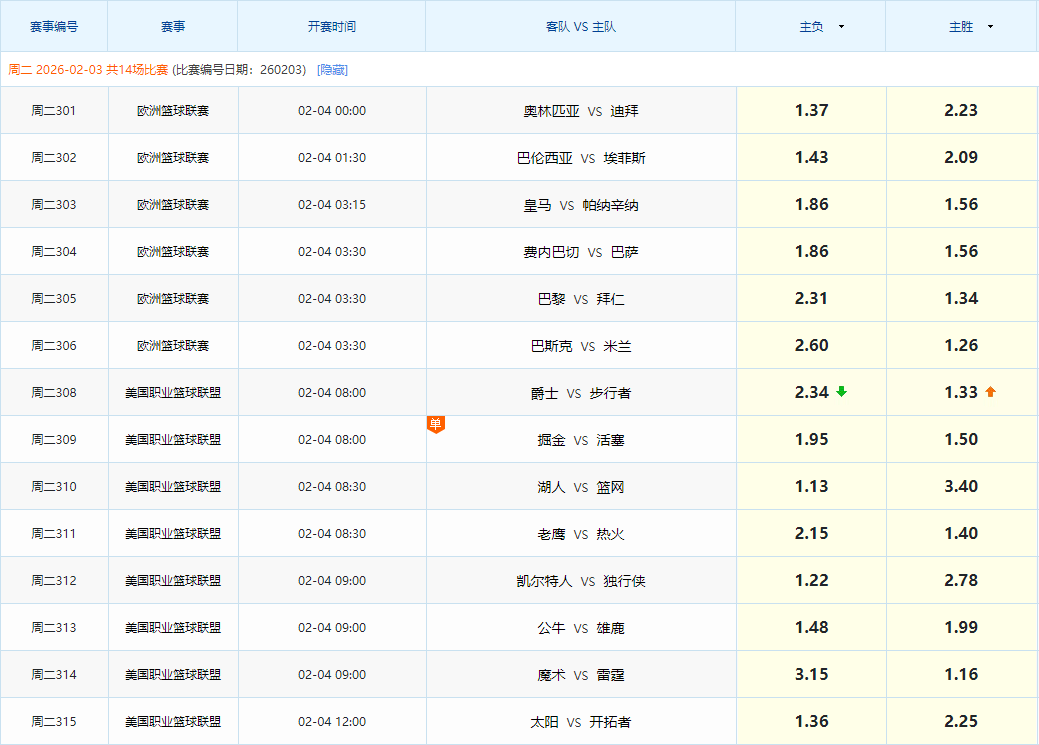This screenshot has width=1039, height=745.
Task: Select 主负 odds 2.15 for 老鹰 vs 热火
Action: pyautogui.click(x=812, y=534)
